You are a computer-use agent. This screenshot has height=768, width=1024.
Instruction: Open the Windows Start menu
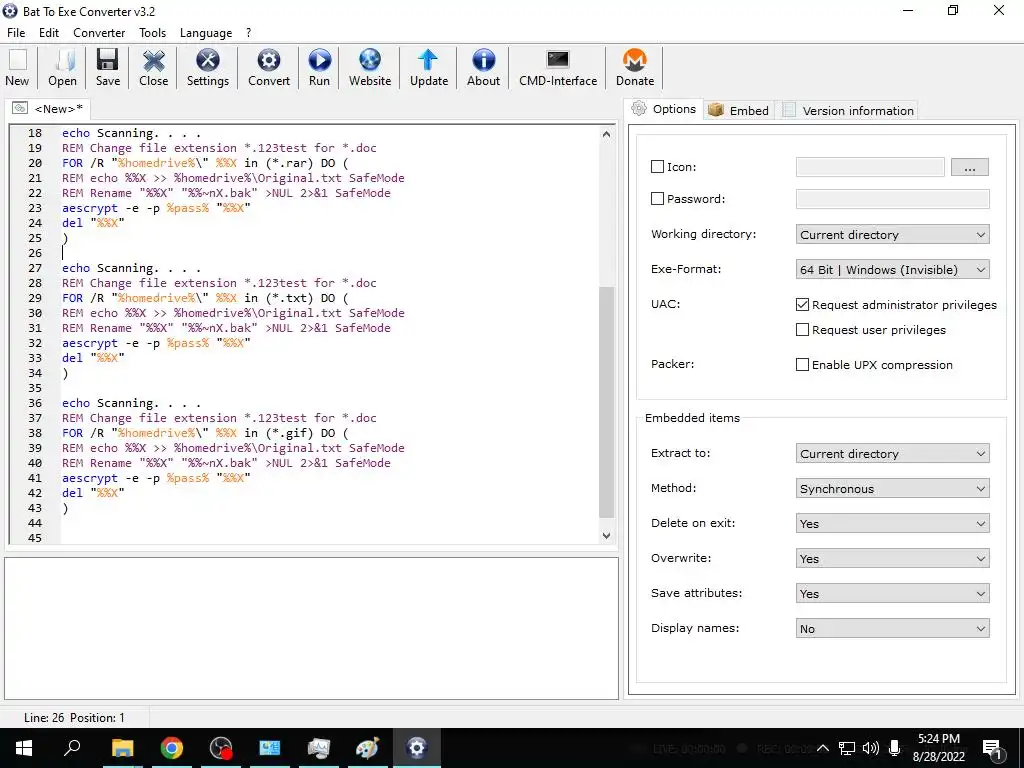tap(24, 748)
